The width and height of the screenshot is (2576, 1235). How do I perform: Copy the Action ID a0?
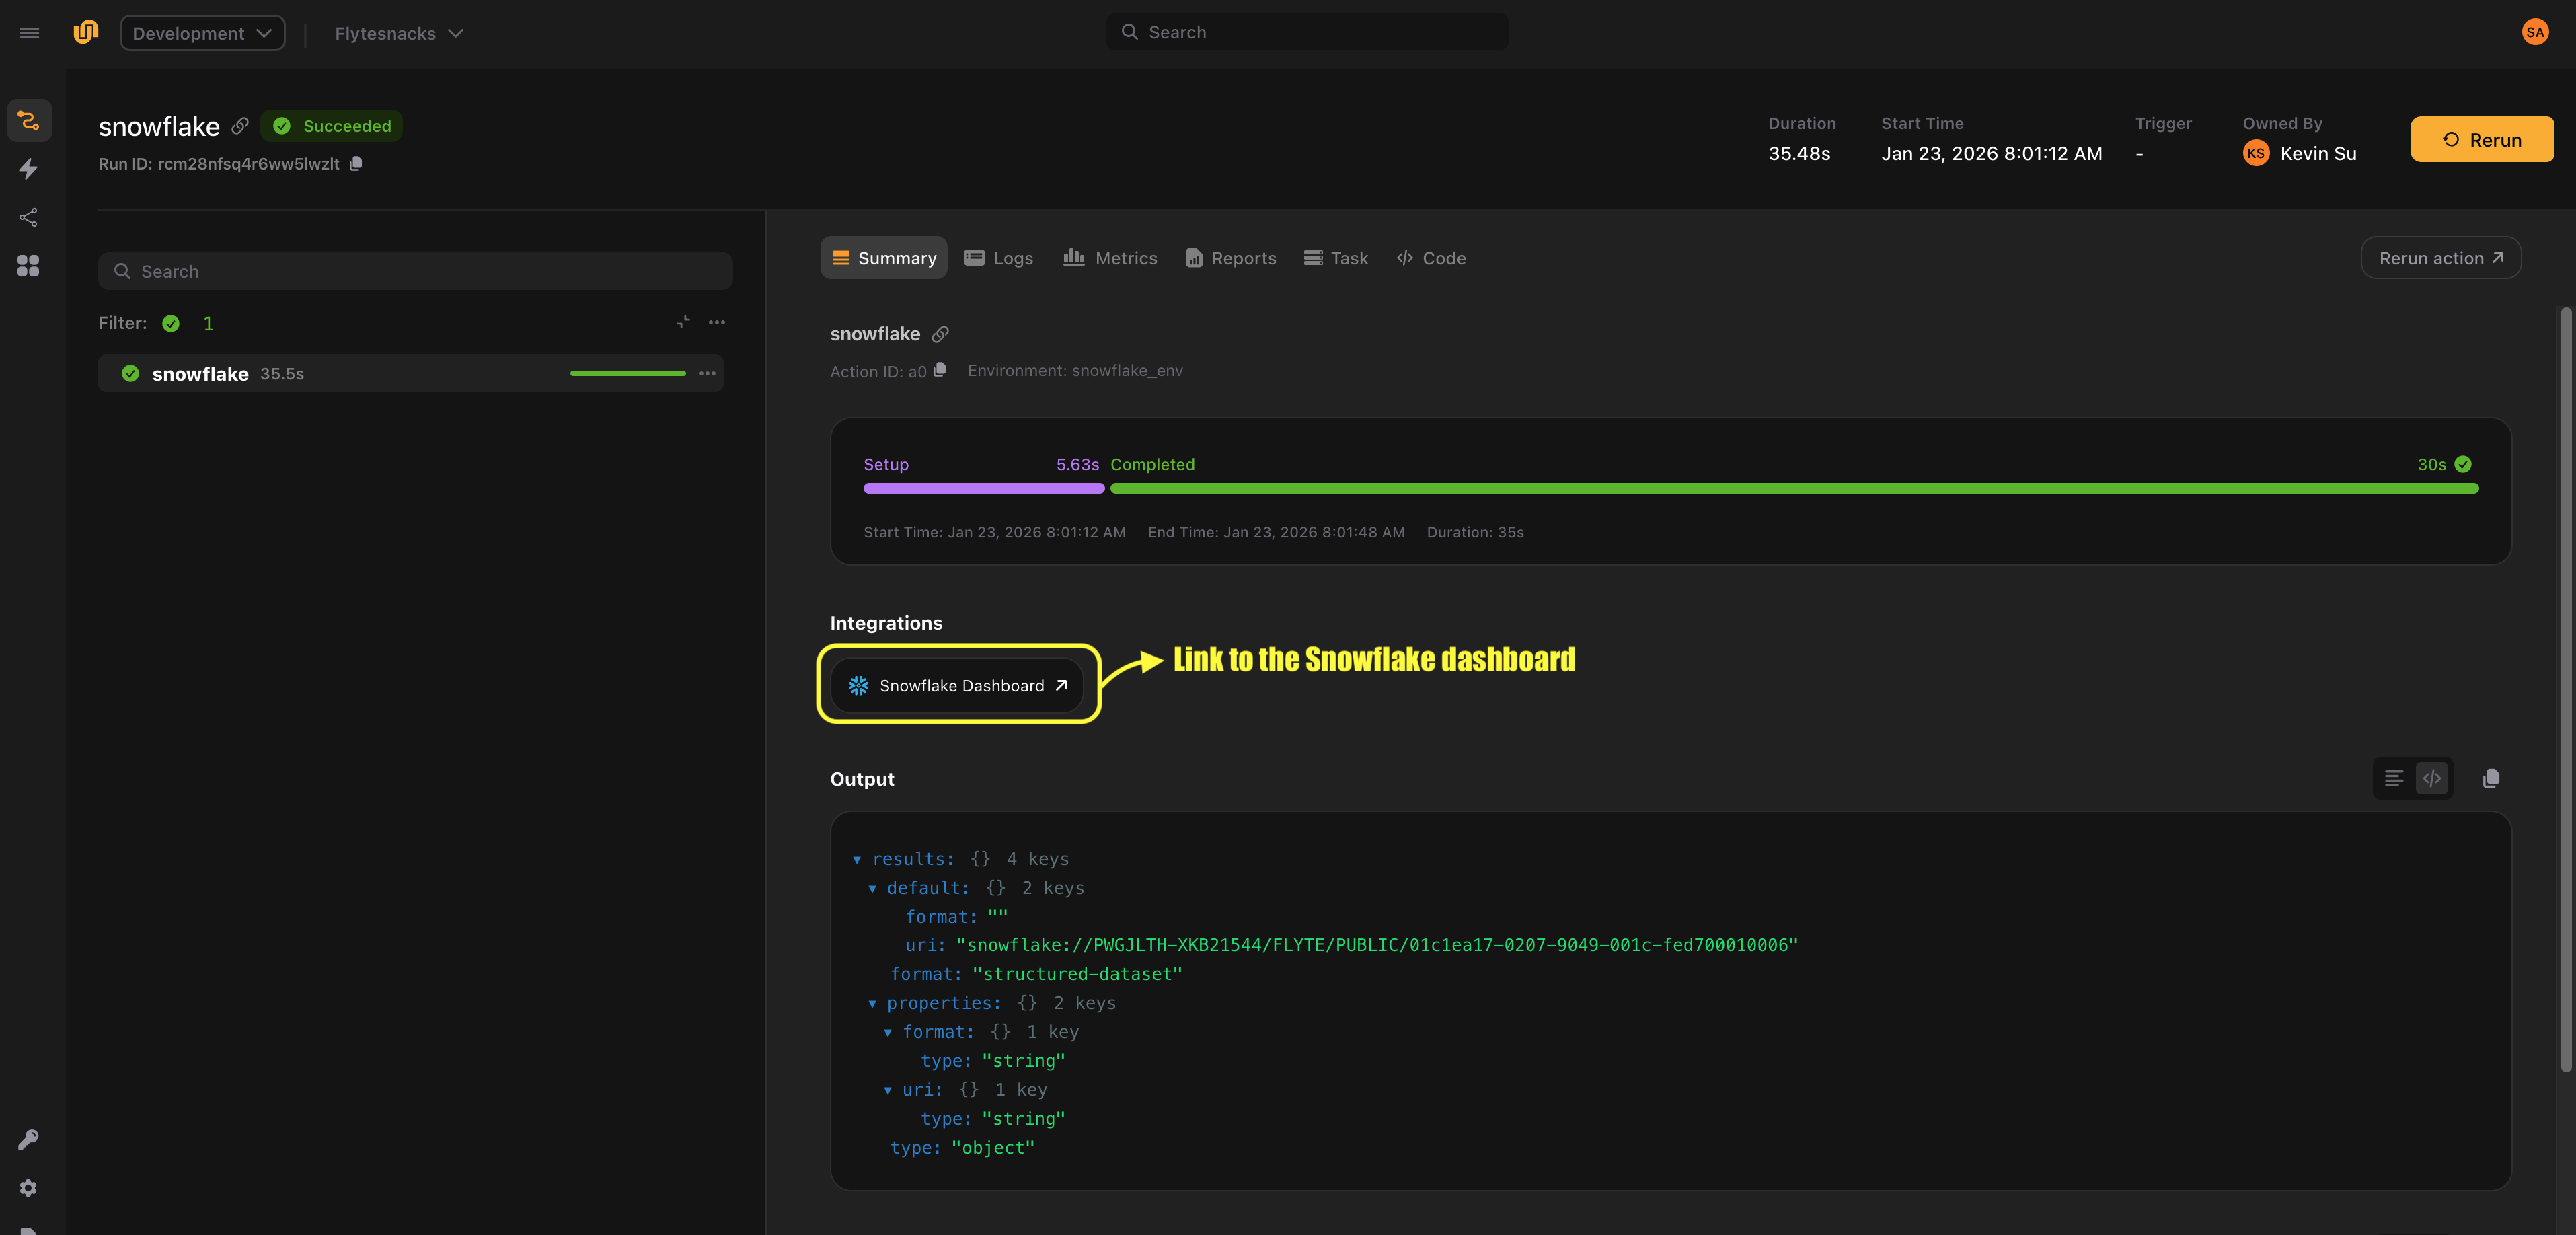pos(940,370)
